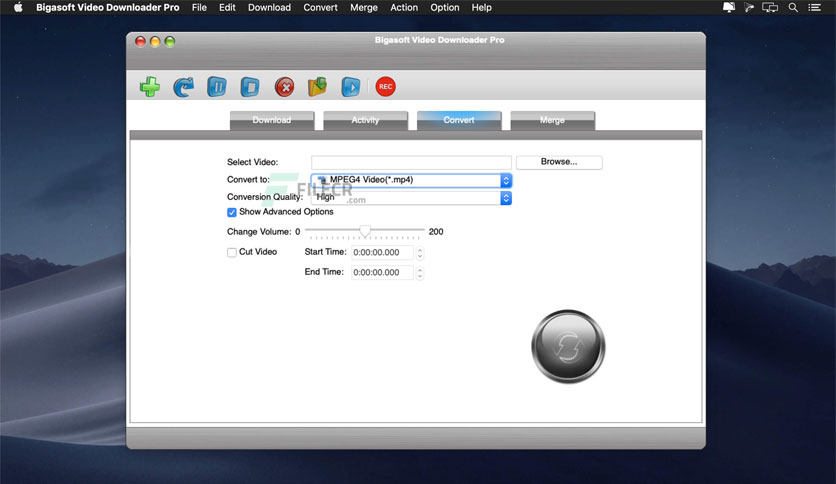
Task: Click the monitor status icon in menu bar
Action: (x=729, y=7)
